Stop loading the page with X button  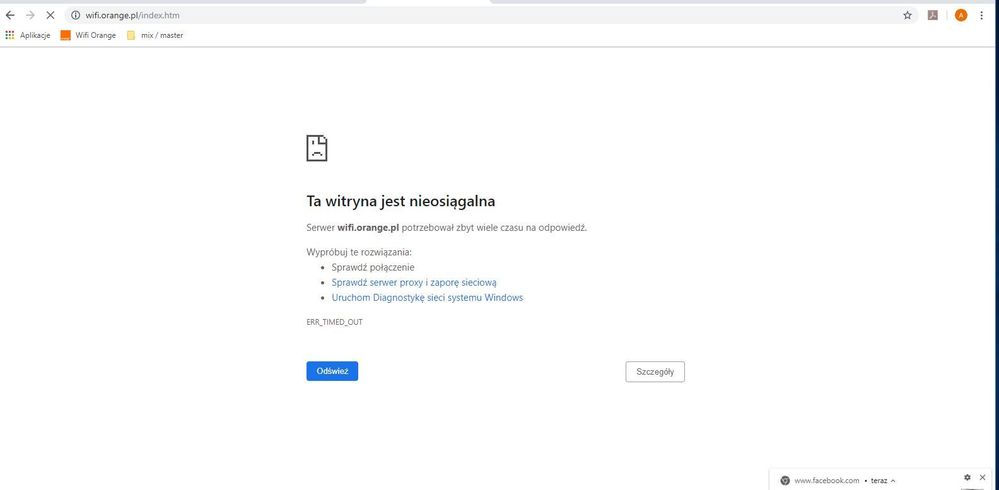pos(50,16)
